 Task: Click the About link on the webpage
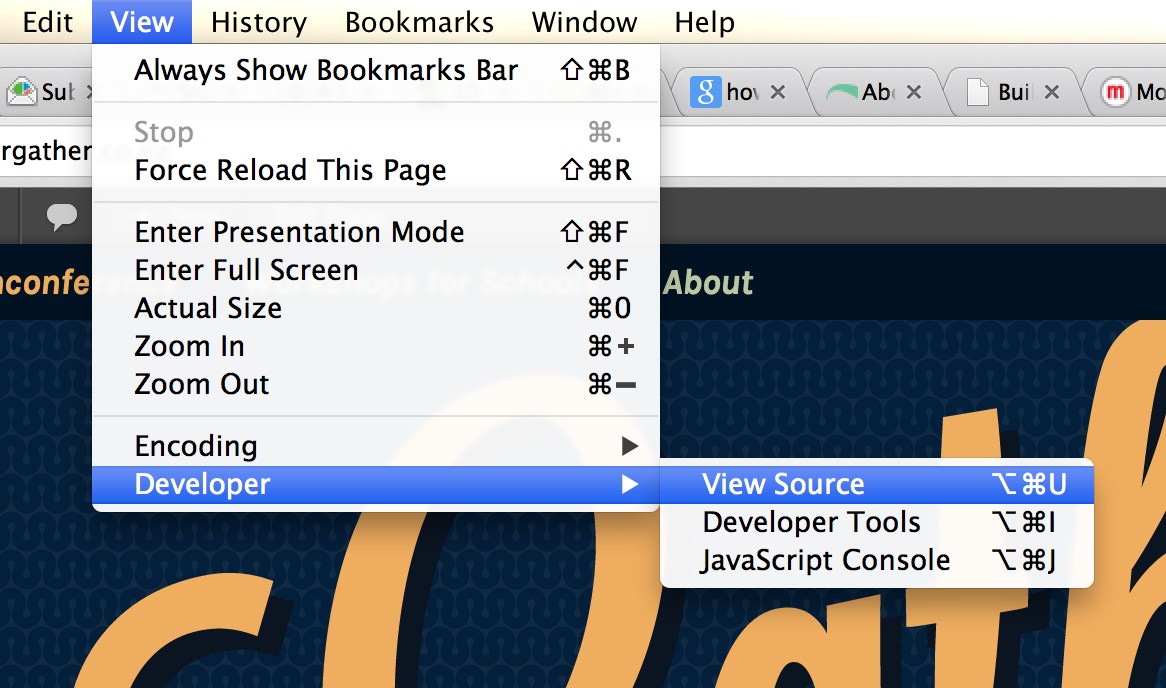coord(708,283)
